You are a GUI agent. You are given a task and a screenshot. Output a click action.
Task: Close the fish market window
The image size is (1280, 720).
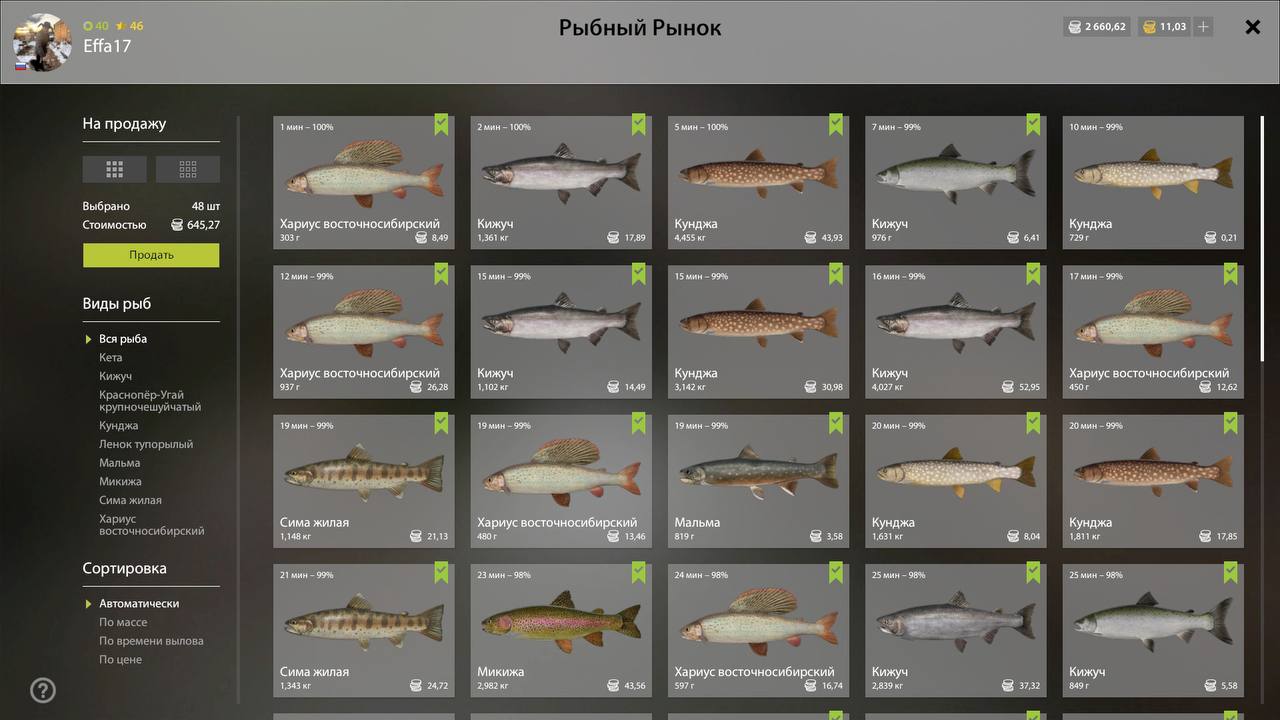pos(1253,27)
